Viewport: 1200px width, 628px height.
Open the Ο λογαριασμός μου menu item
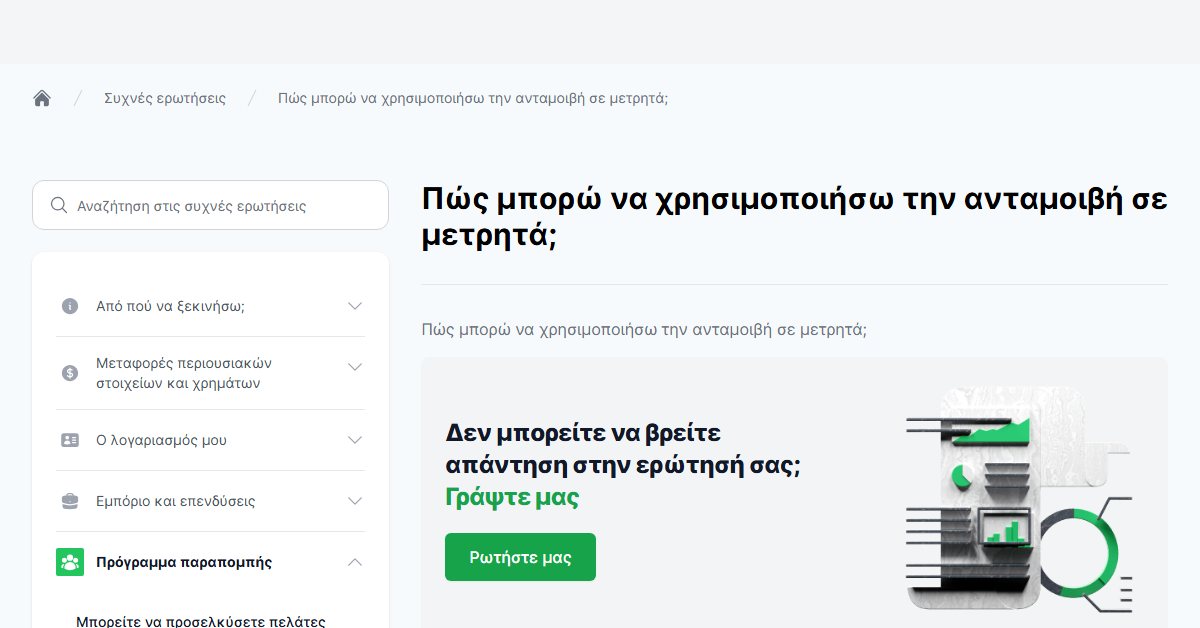tap(161, 440)
